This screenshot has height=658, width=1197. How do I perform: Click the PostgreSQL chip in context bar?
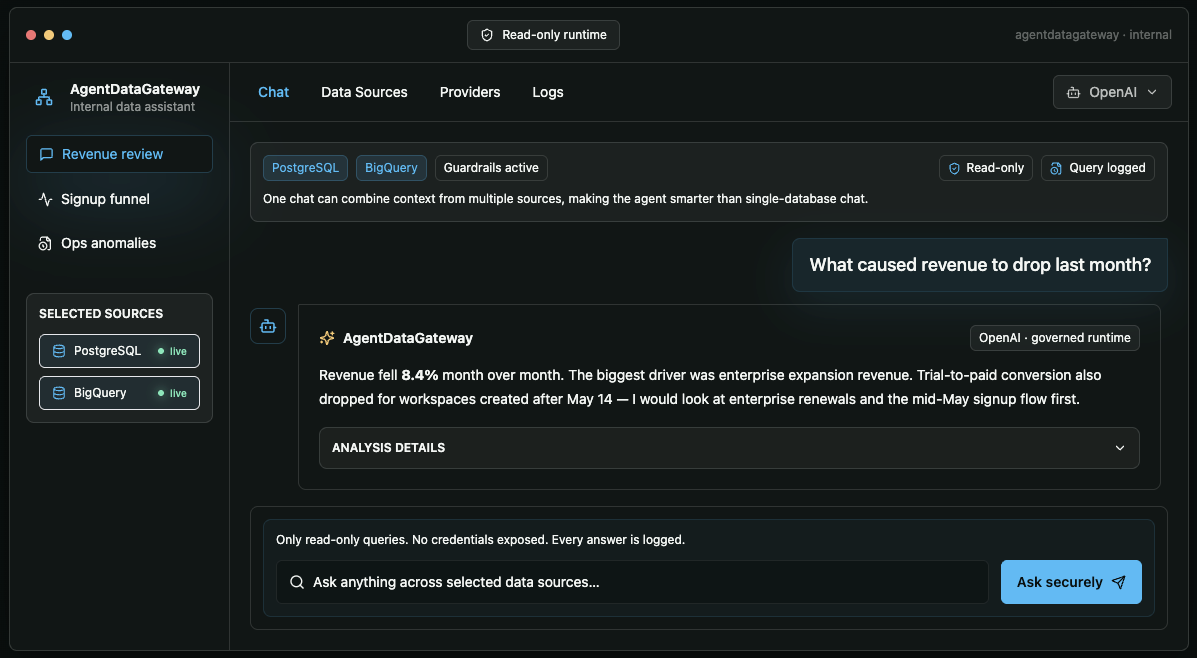tap(305, 168)
